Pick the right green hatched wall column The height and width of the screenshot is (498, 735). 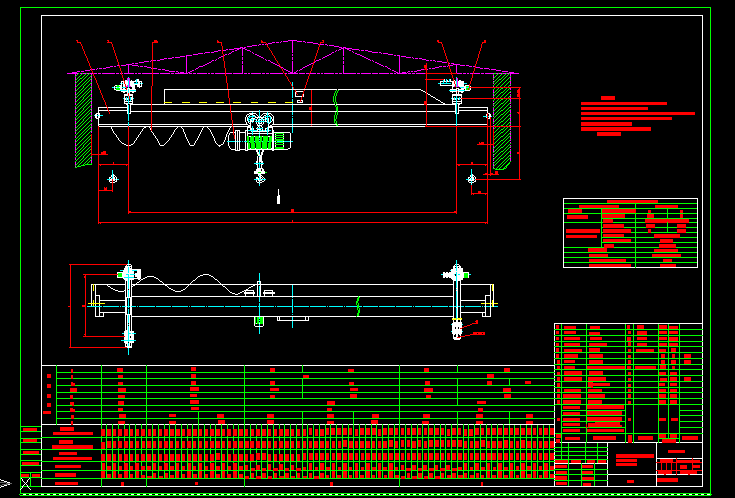(502, 121)
